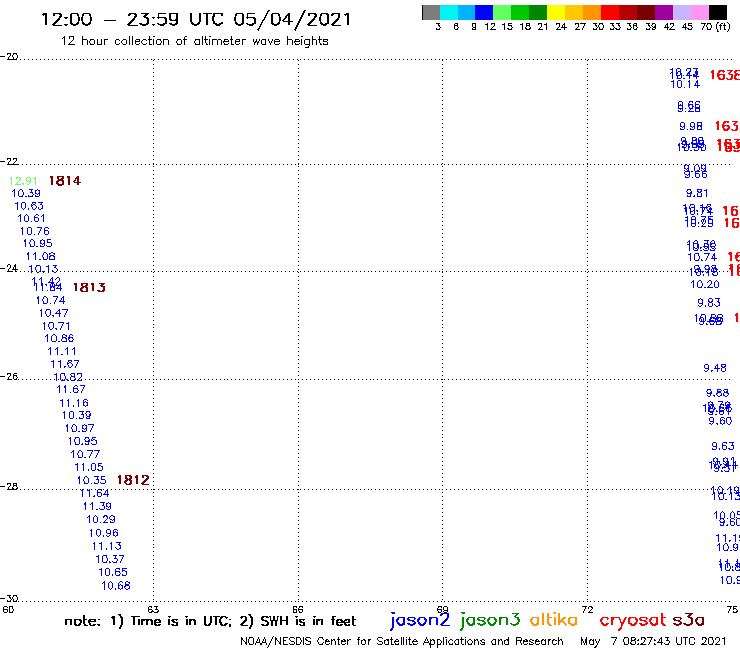Viewport: 740px width, 650px height.
Task: Click the longitude axis label 63
Action: point(153,609)
